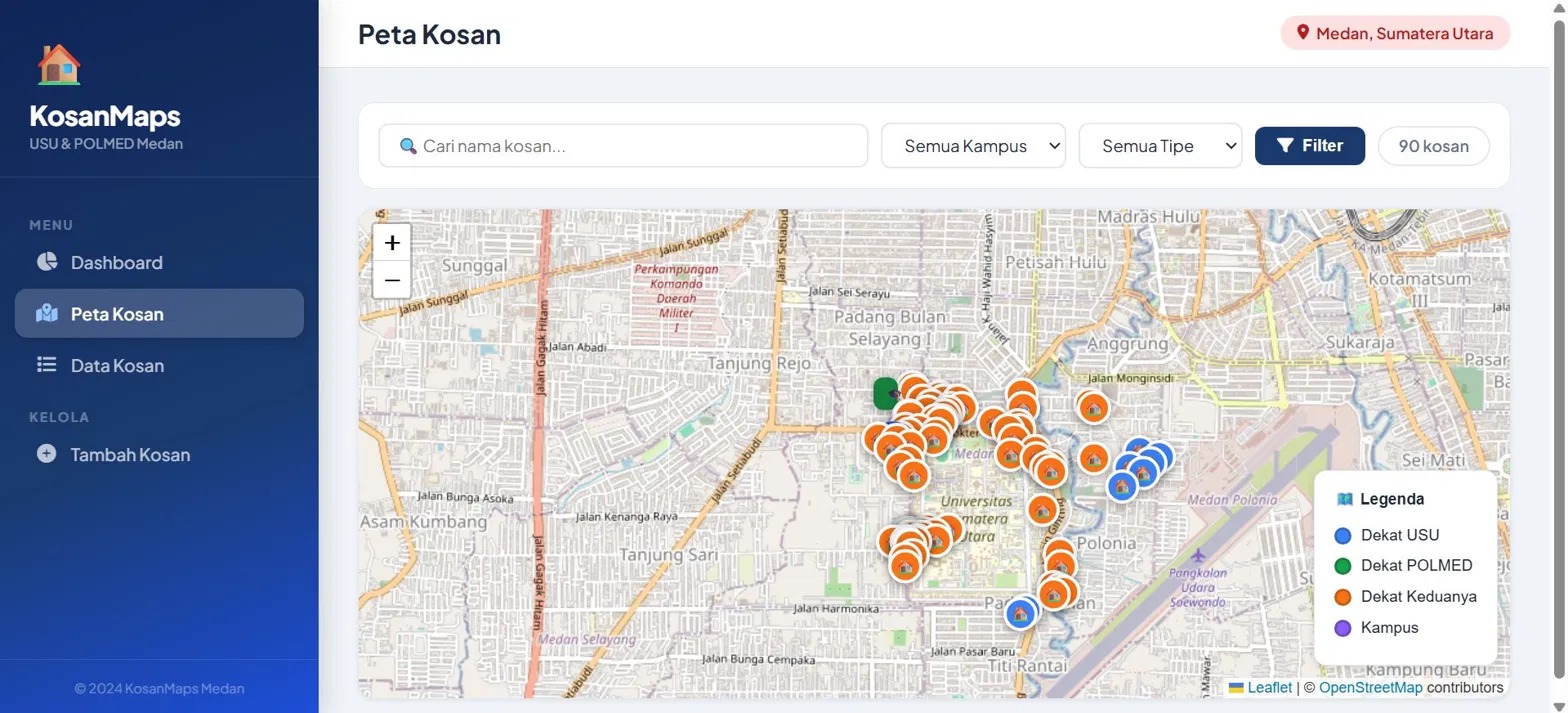
Task: Click the green Dekat POLMED legend swatch
Action: (1343, 566)
